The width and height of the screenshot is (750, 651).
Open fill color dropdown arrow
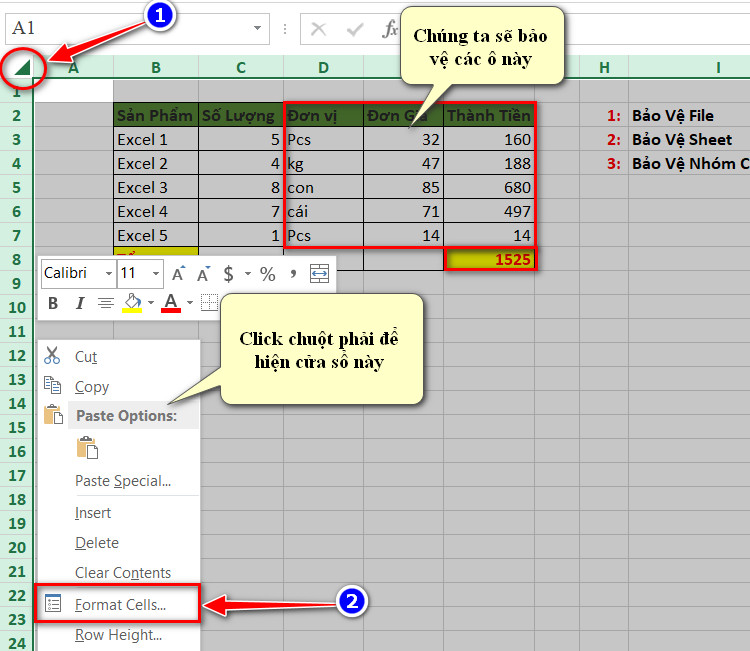coord(151,302)
